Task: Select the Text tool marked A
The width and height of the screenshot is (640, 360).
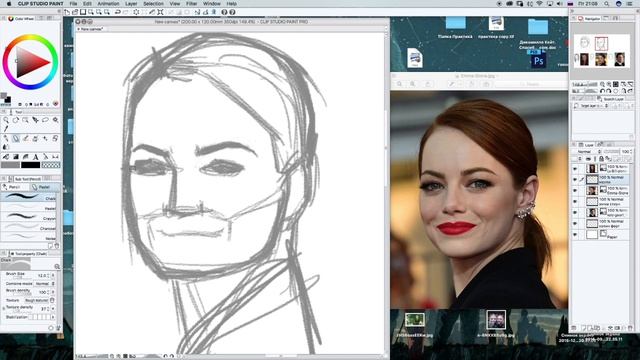Action: click(x=36, y=157)
